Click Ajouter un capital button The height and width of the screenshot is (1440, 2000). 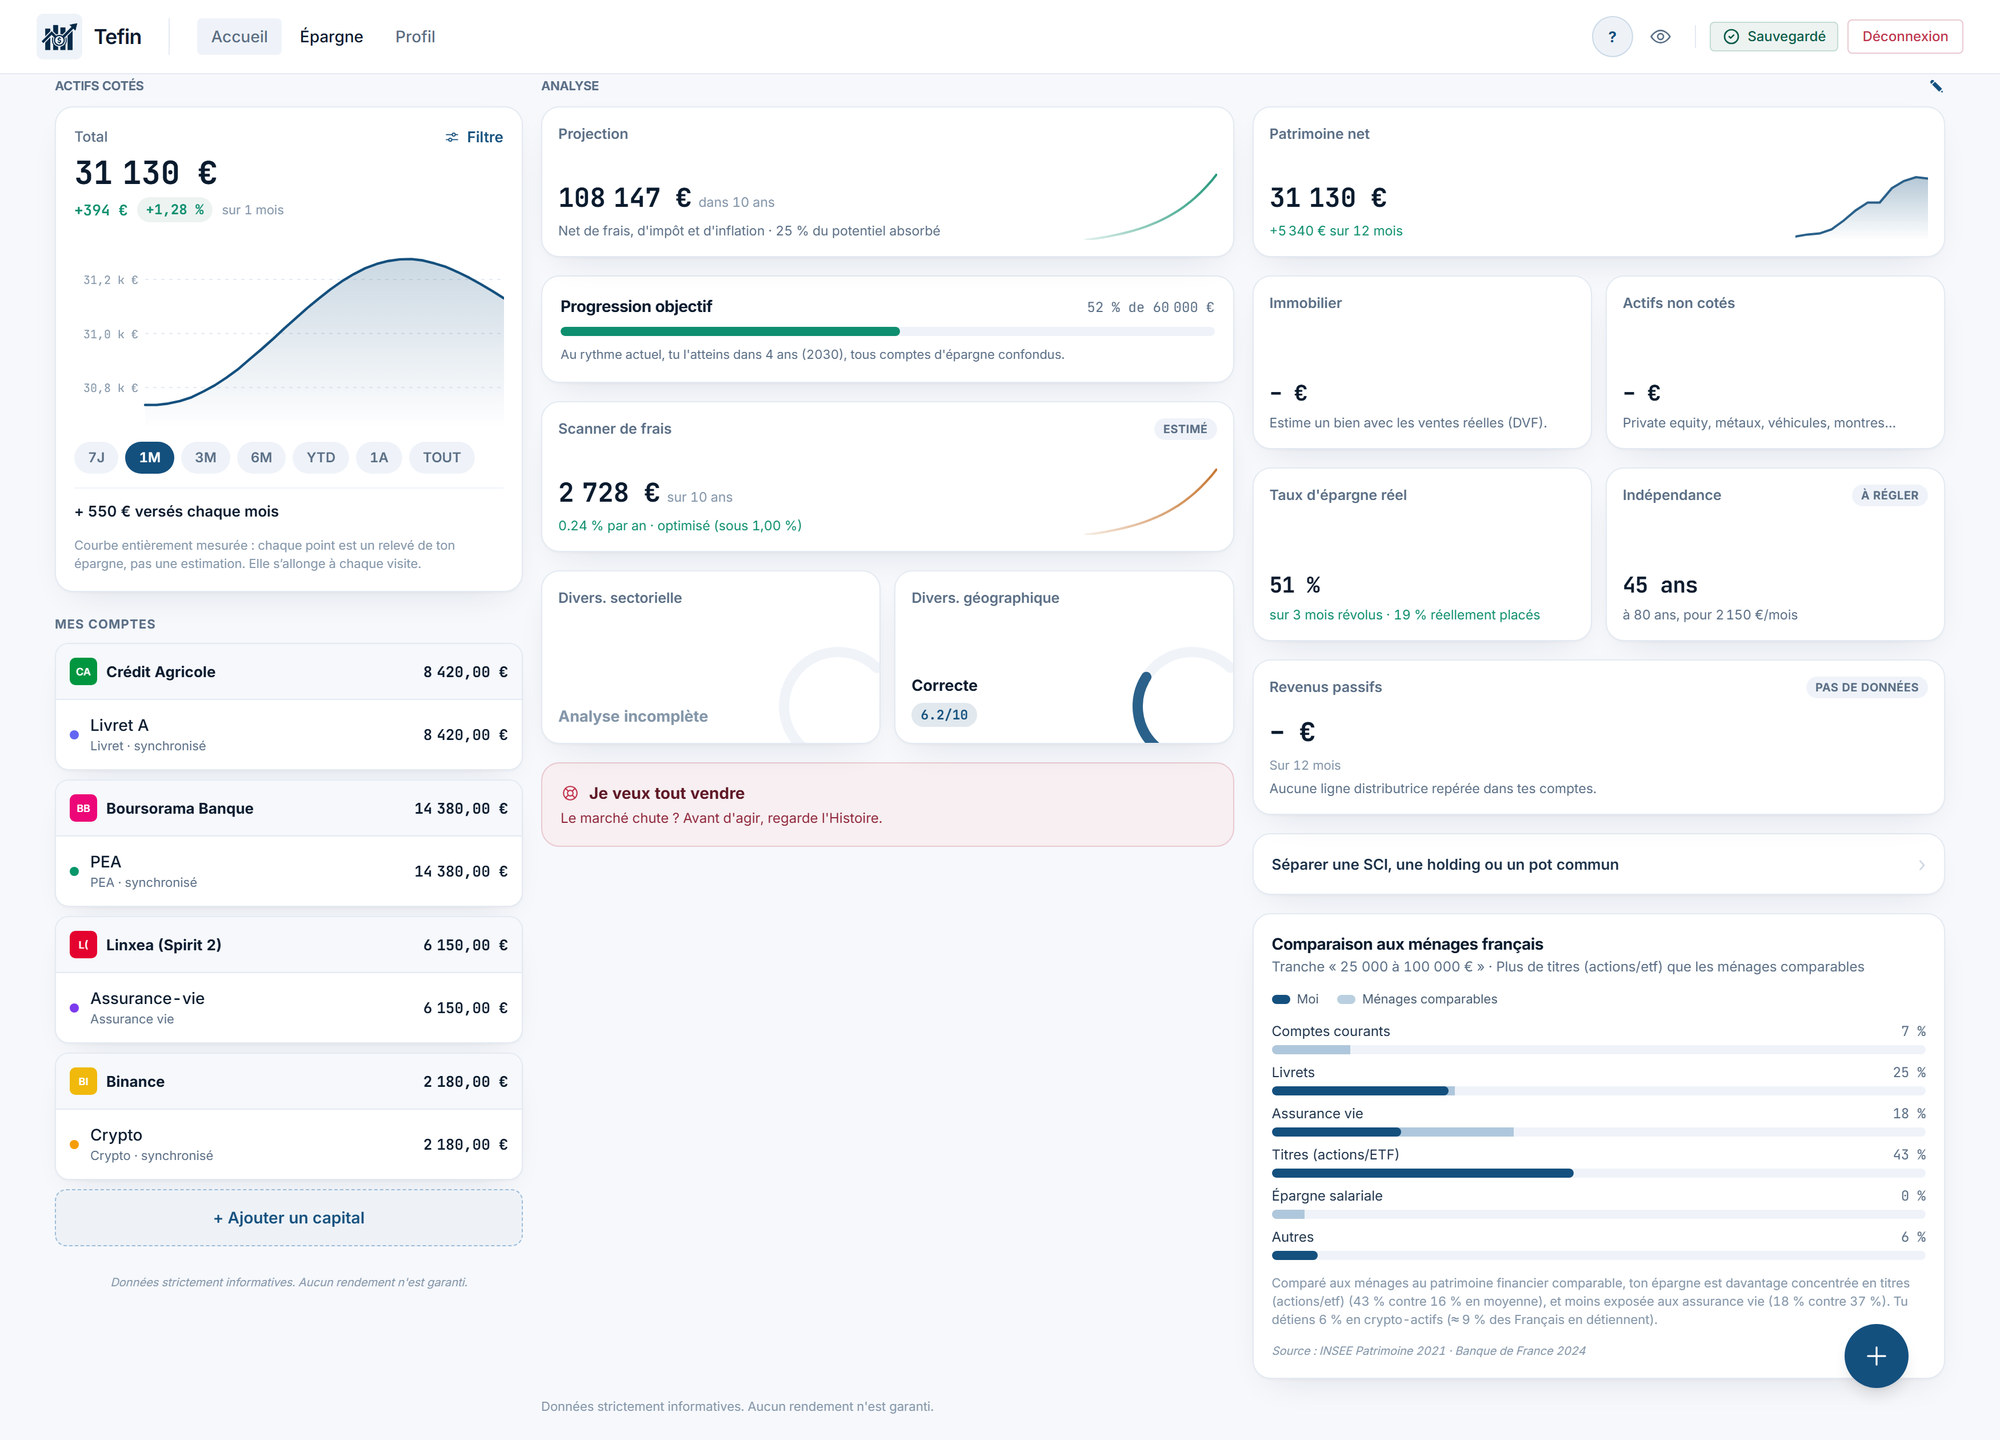coord(289,1218)
